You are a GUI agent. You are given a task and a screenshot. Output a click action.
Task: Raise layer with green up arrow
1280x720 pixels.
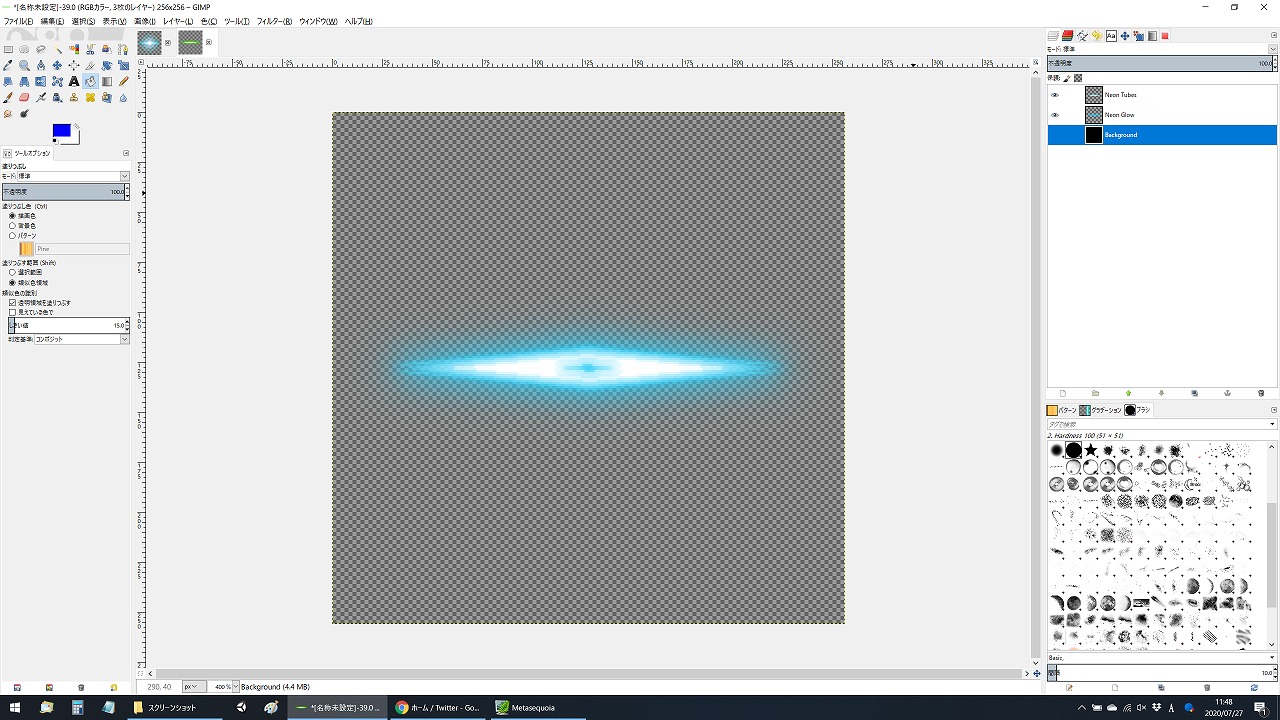pyautogui.click(x=1128, y=393)
